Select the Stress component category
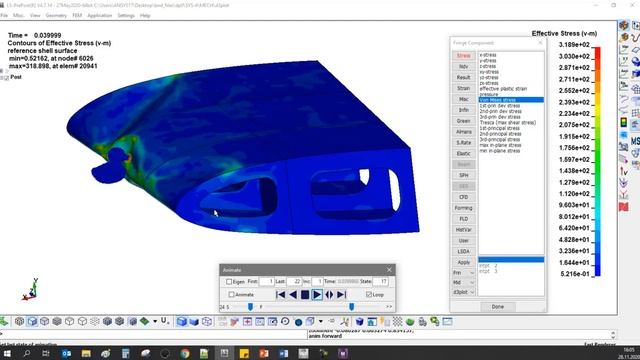This screenshot has height=360, width=640. tap(464, 56)
